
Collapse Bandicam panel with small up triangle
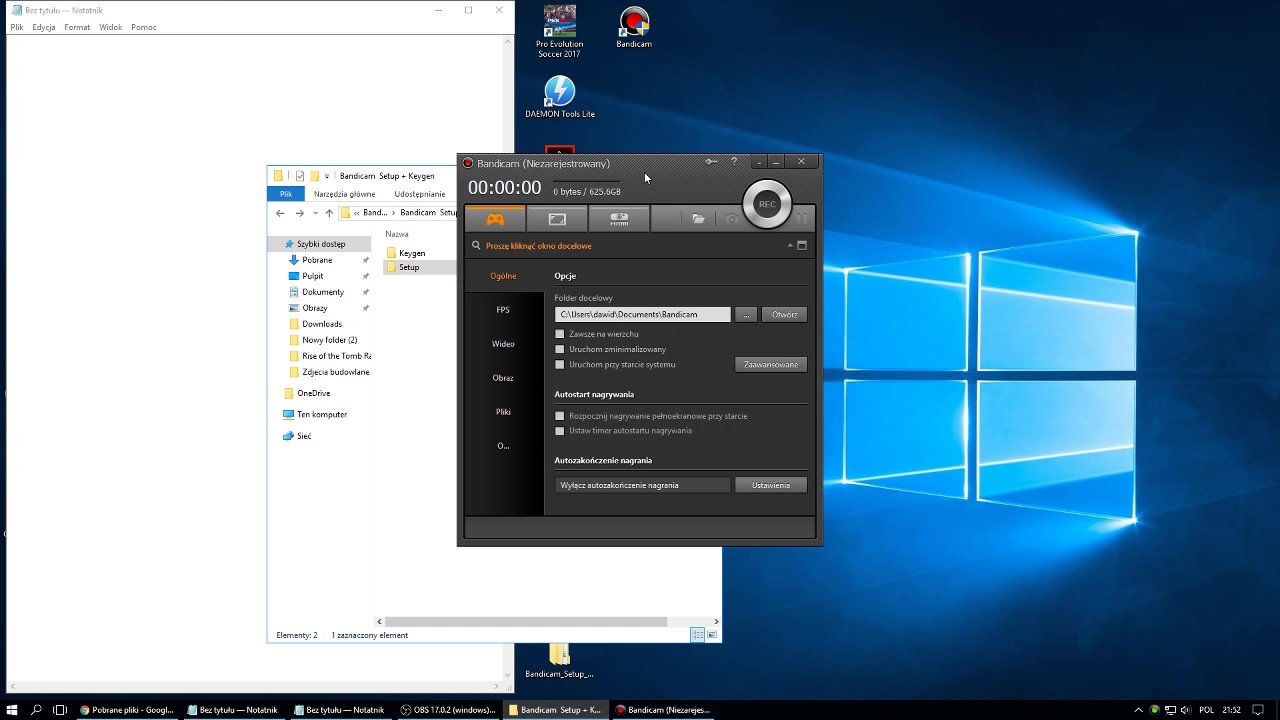point(790,245)
